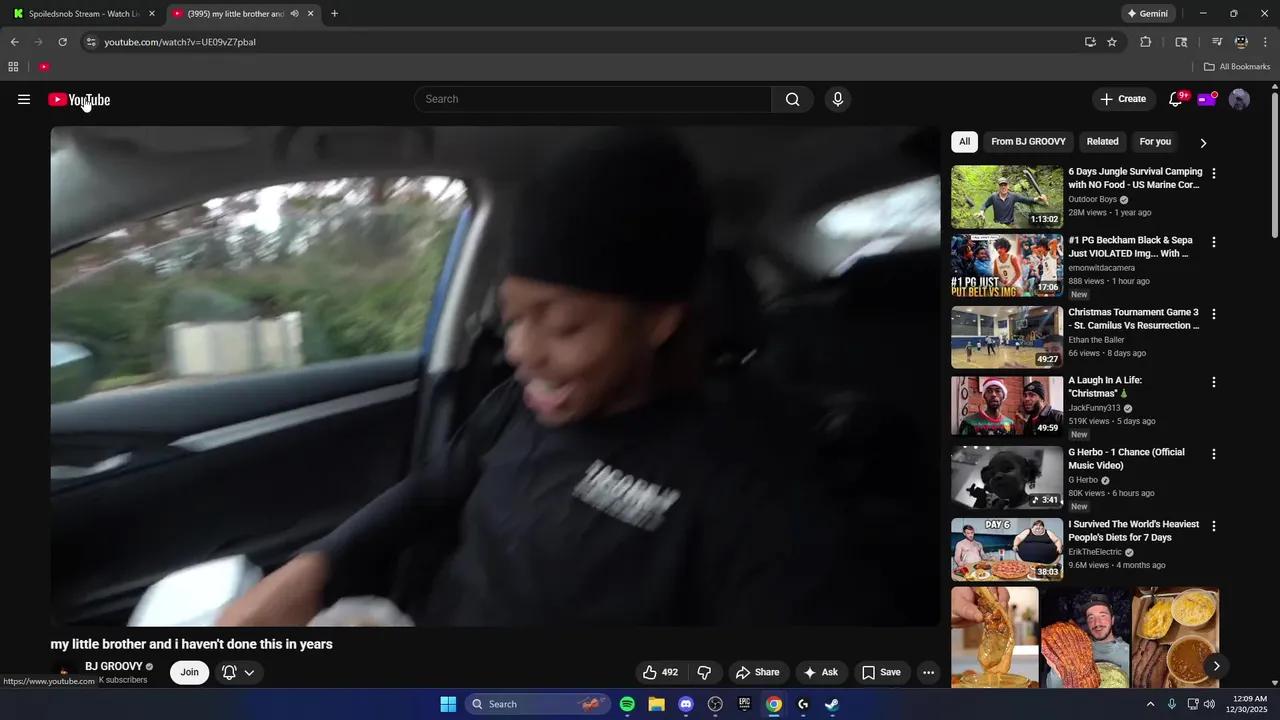Screen dimensions: 1280x720
Task: Open the 6 Days Jungle Survival thumbnail
Action: [1006, 196]
